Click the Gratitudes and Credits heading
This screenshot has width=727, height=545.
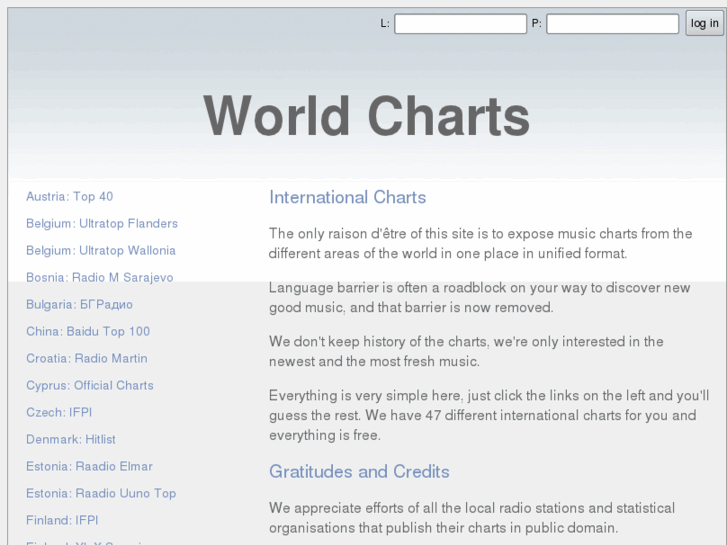[x=359, y=471]
